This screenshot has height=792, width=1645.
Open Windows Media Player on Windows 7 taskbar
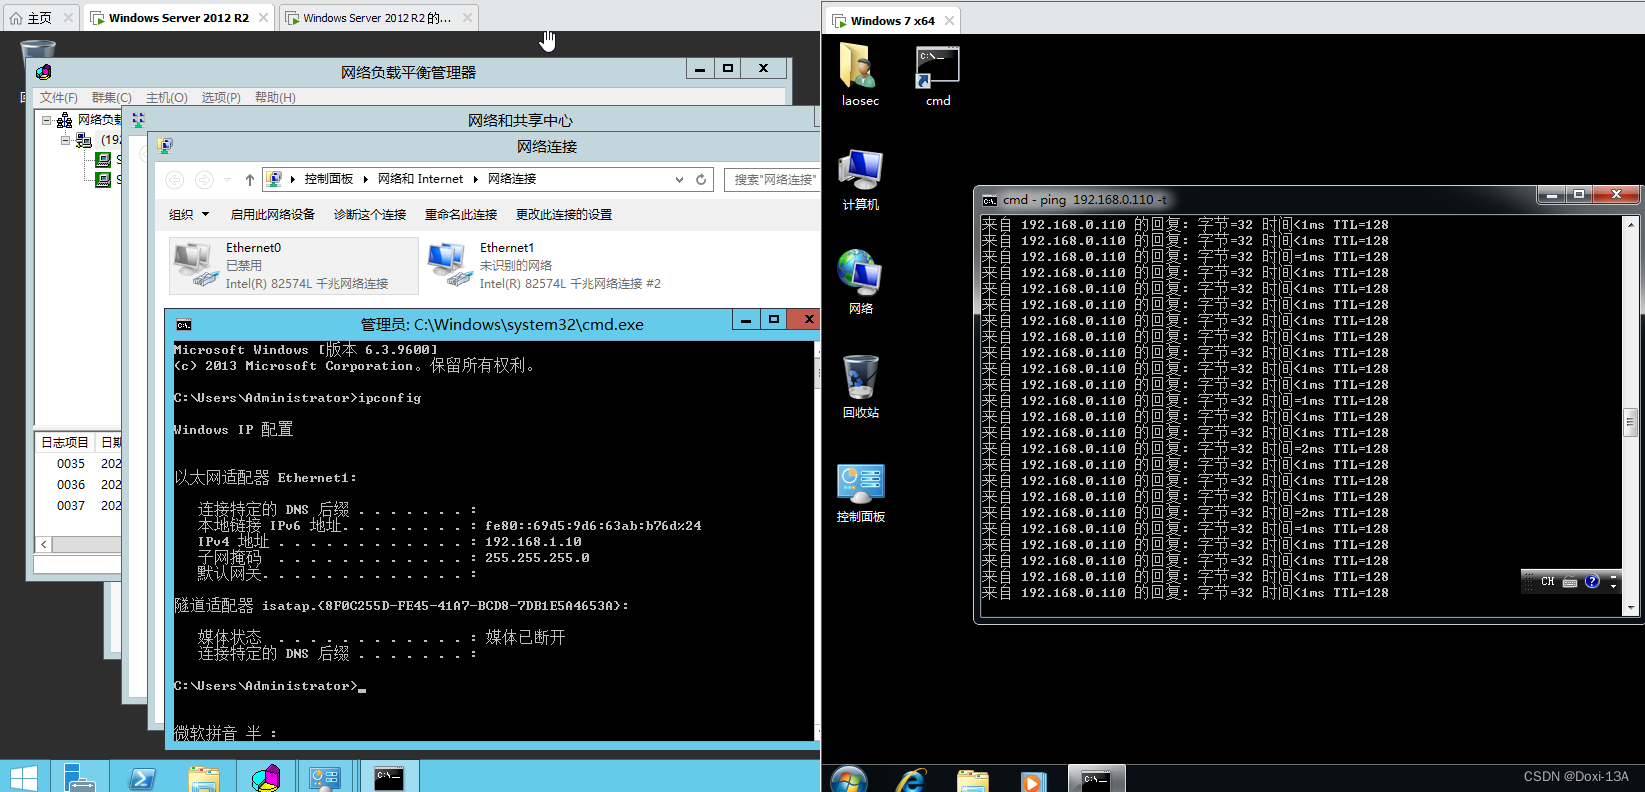coord(1033,780)
